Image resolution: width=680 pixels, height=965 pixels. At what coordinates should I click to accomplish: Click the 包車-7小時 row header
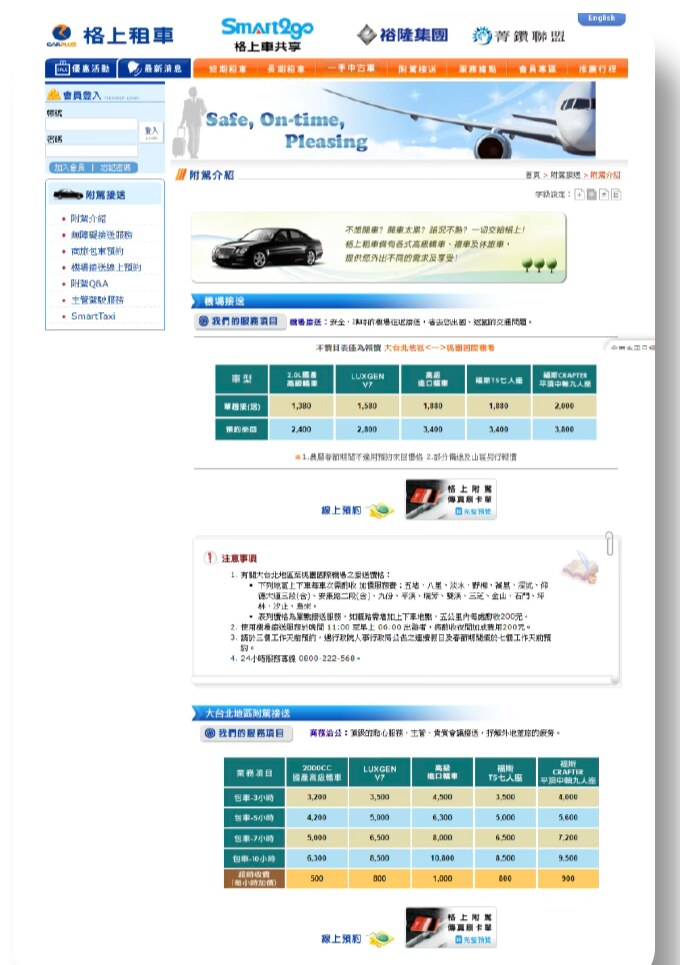click(254, 838)
